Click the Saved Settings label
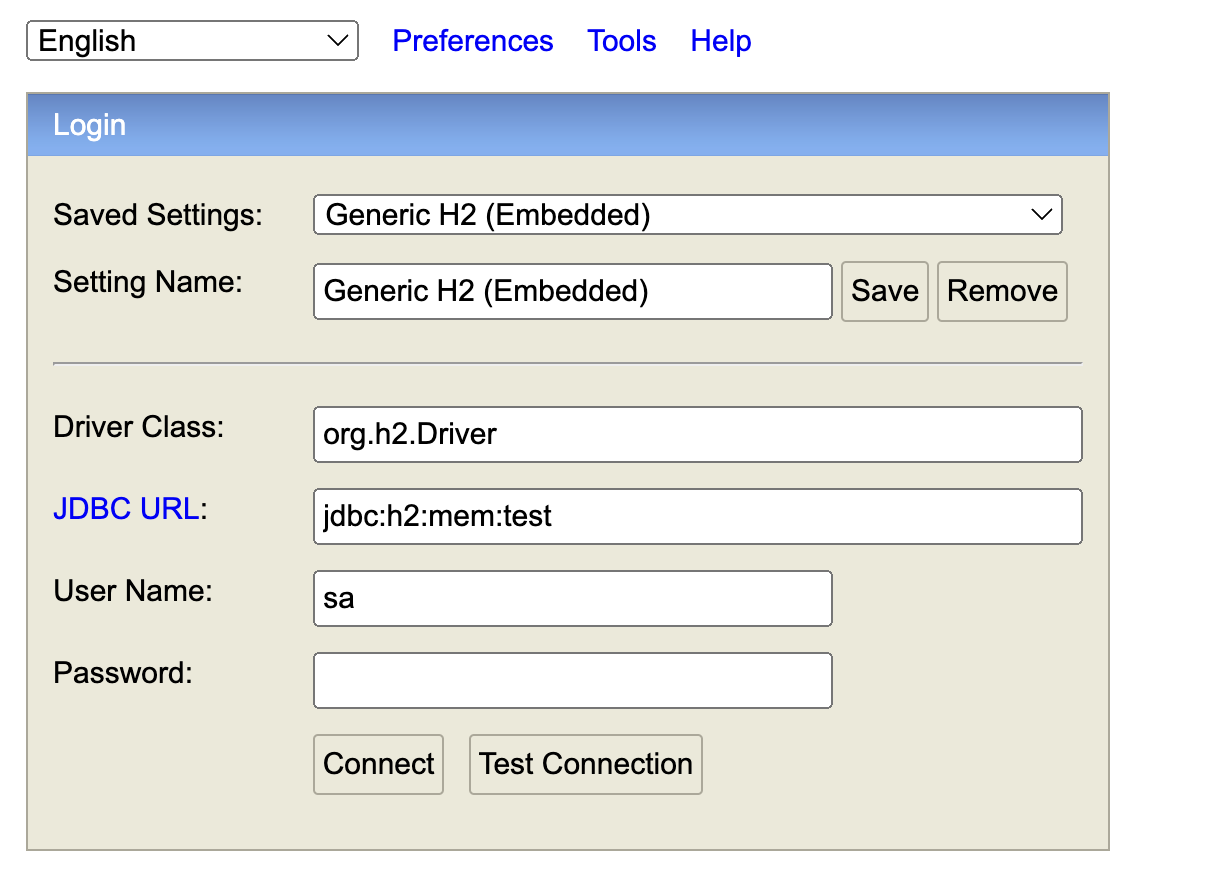This screenshot has width=1224, height=894. [158, 215]
